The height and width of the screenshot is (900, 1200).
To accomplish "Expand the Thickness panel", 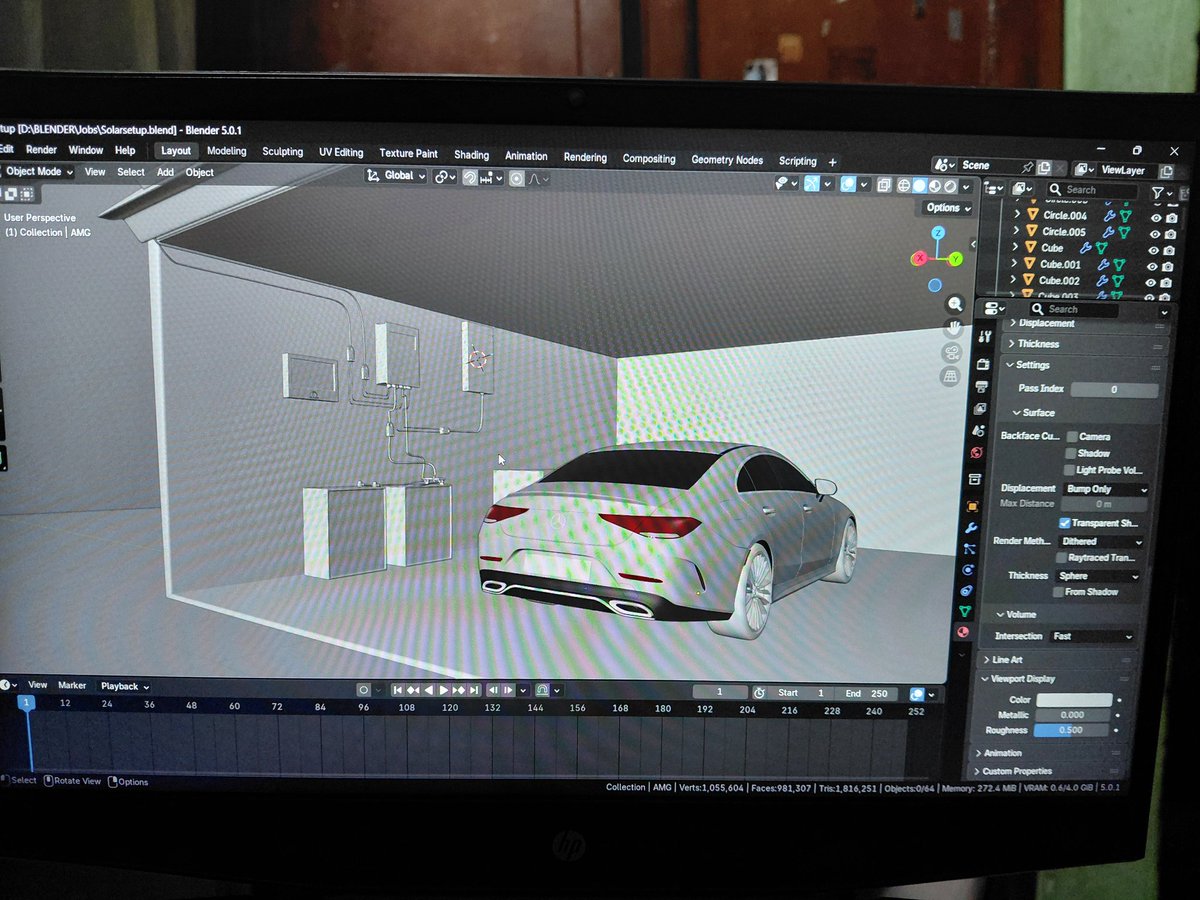I will 1085,344.
